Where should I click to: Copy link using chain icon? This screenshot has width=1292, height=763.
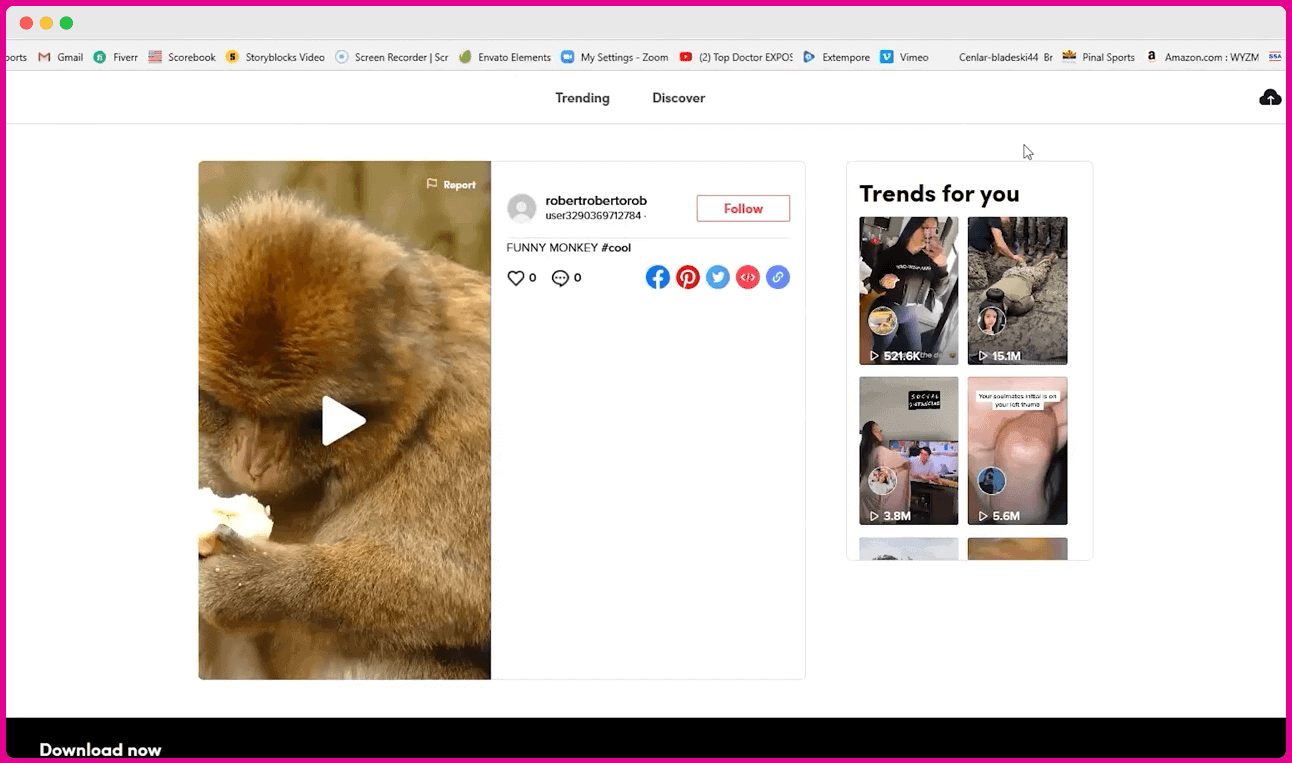click(777, 277)
